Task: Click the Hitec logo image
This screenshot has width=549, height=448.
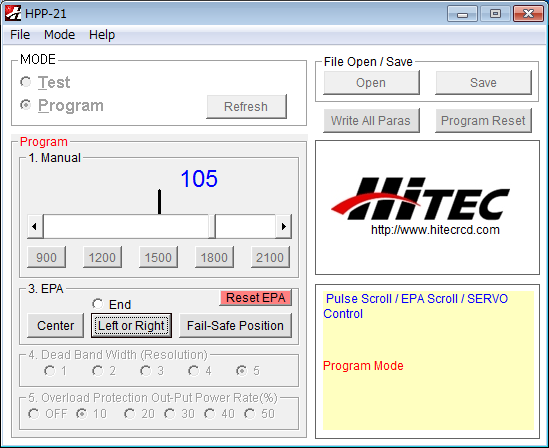Action: pyautogui.click(x=420, y=198)
